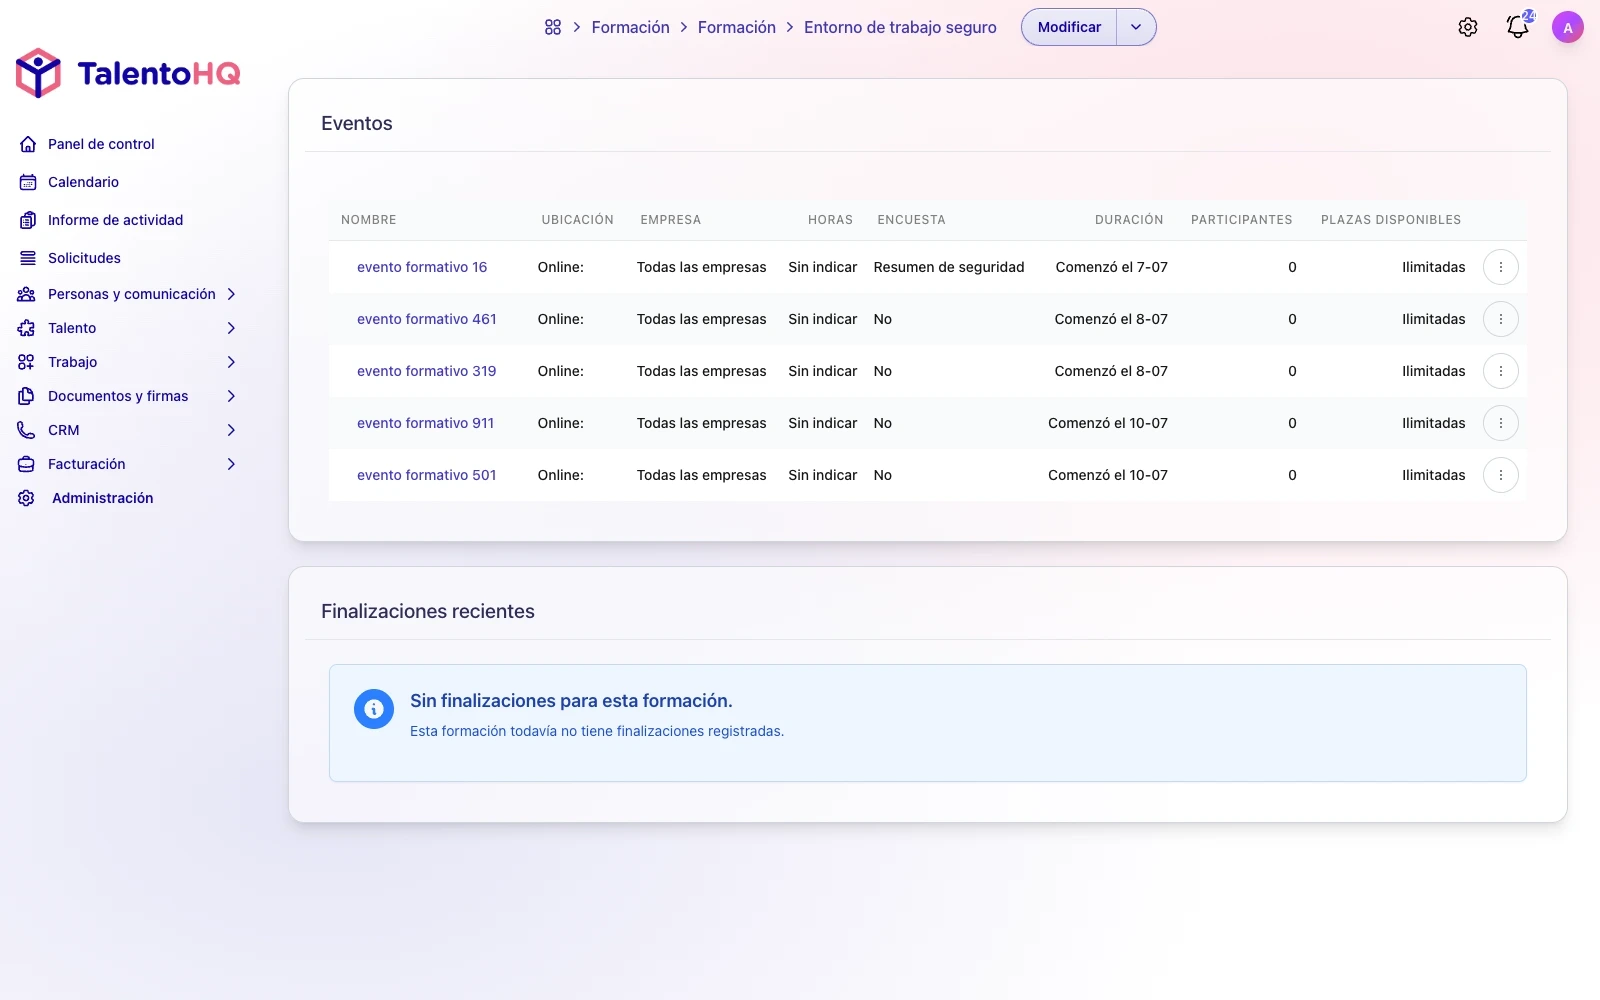Open the Modificar dropdown arrow

1136,27
